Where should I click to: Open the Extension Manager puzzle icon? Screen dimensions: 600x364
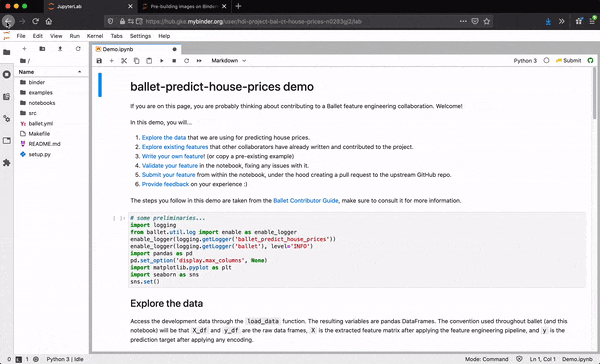click(7, 163)
